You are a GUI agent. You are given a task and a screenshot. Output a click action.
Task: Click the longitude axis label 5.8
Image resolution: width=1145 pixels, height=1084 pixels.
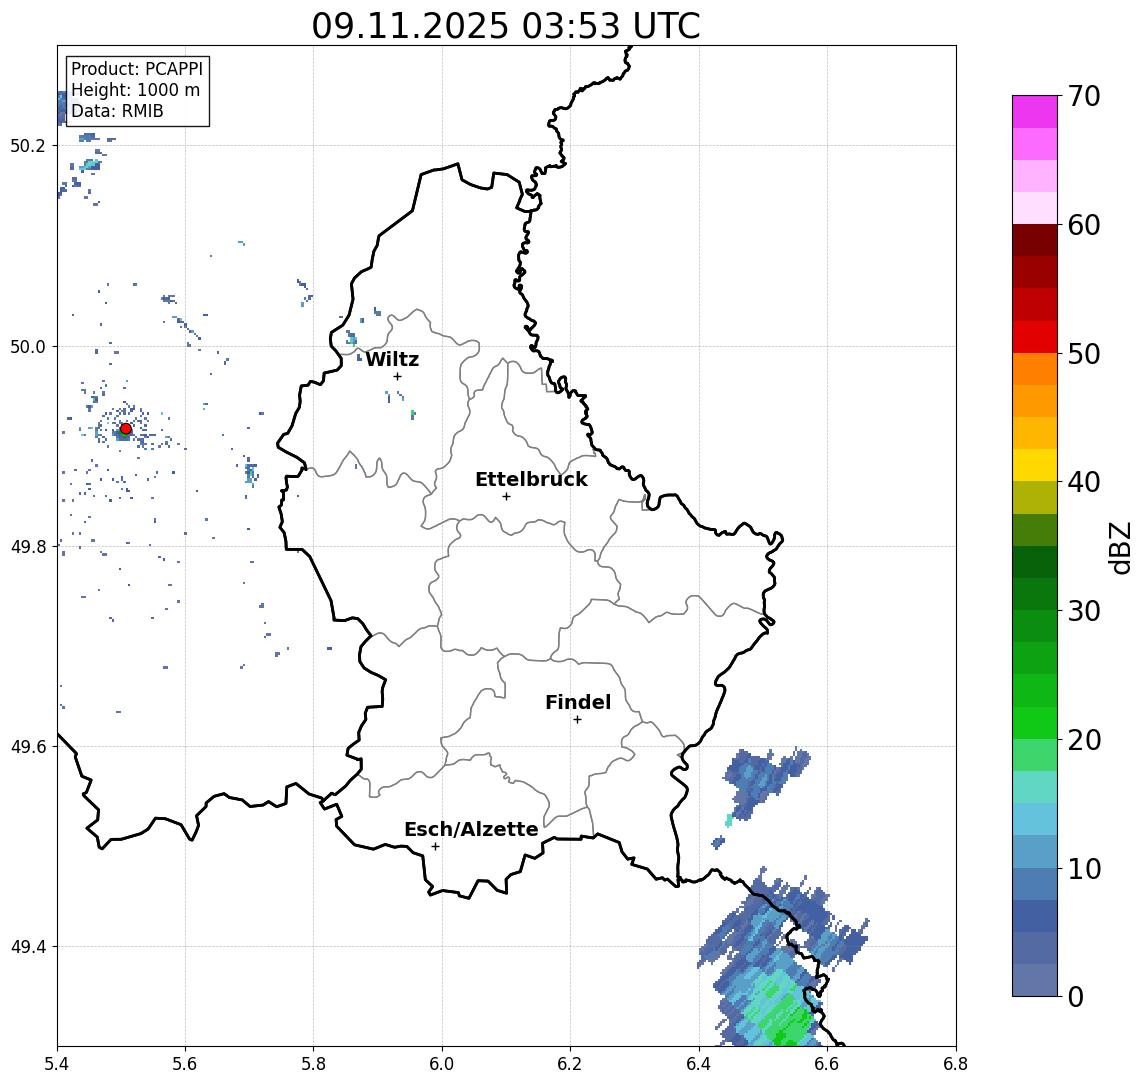pyautogui.click(x=314, y=1064)
